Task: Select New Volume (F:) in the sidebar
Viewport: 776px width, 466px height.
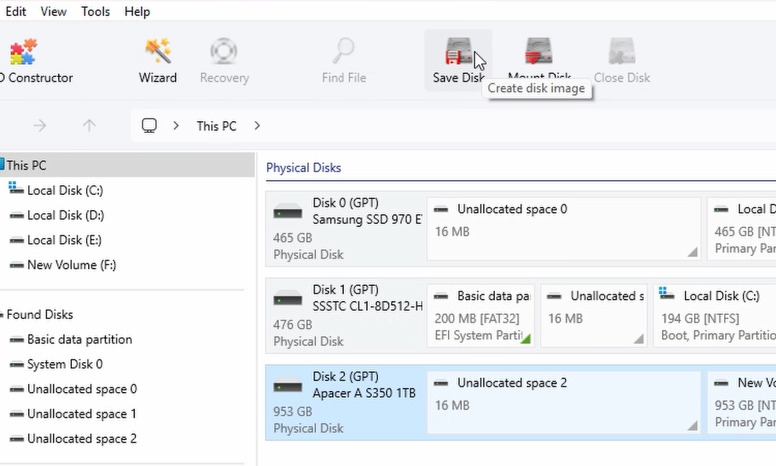Action: (71, 265)
